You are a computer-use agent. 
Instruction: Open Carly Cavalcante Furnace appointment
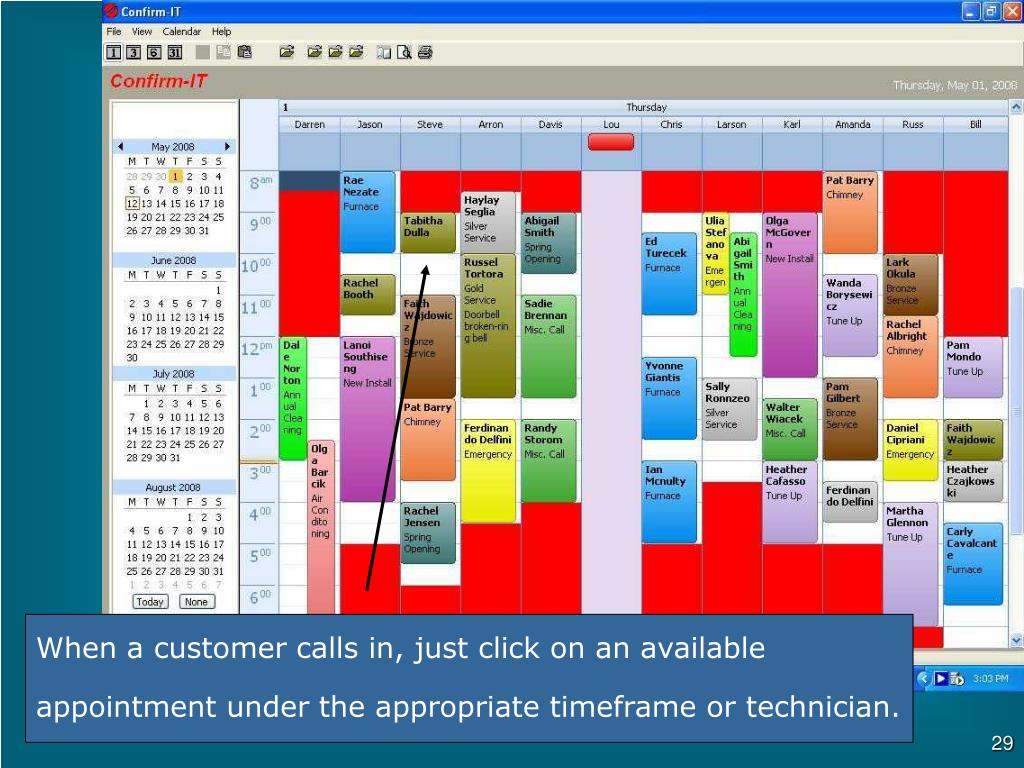972,564
